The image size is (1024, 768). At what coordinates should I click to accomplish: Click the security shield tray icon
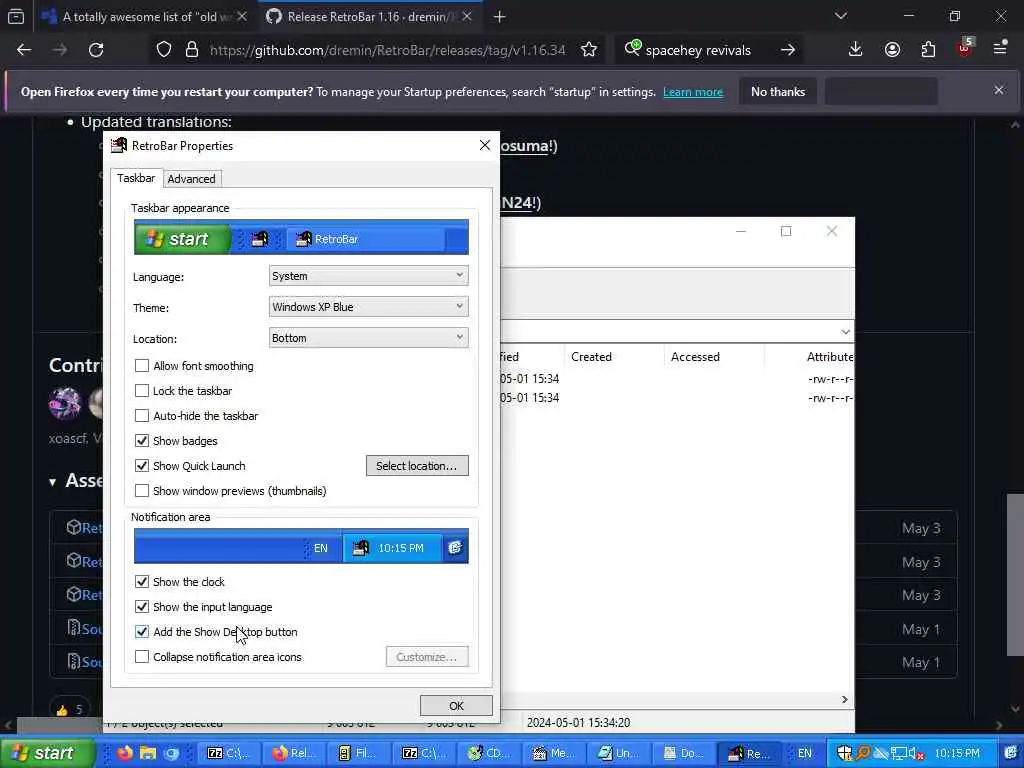click(844, 753)
